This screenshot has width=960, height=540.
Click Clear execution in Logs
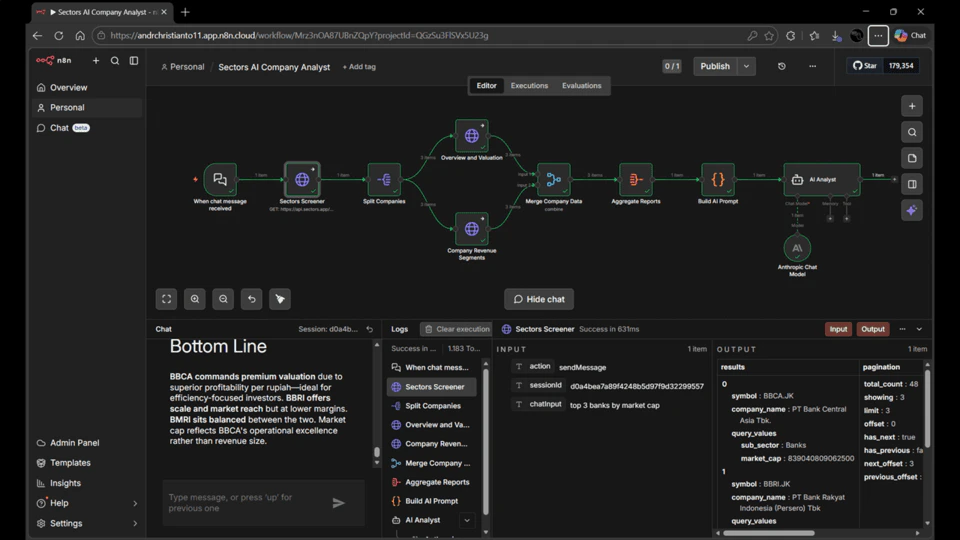457,329
